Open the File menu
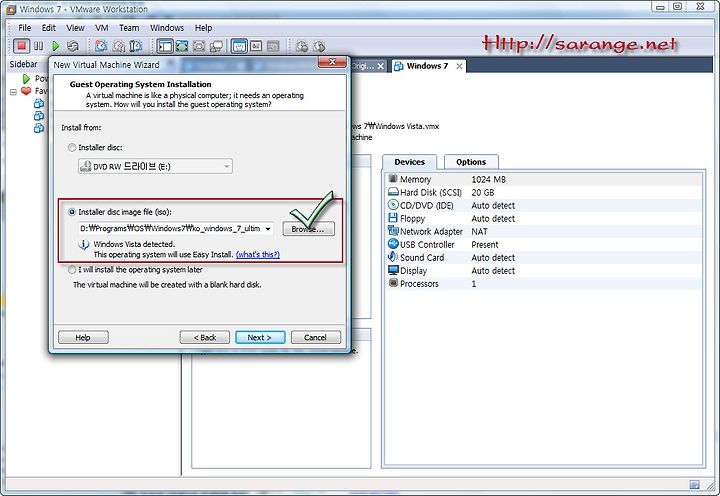 24,28
